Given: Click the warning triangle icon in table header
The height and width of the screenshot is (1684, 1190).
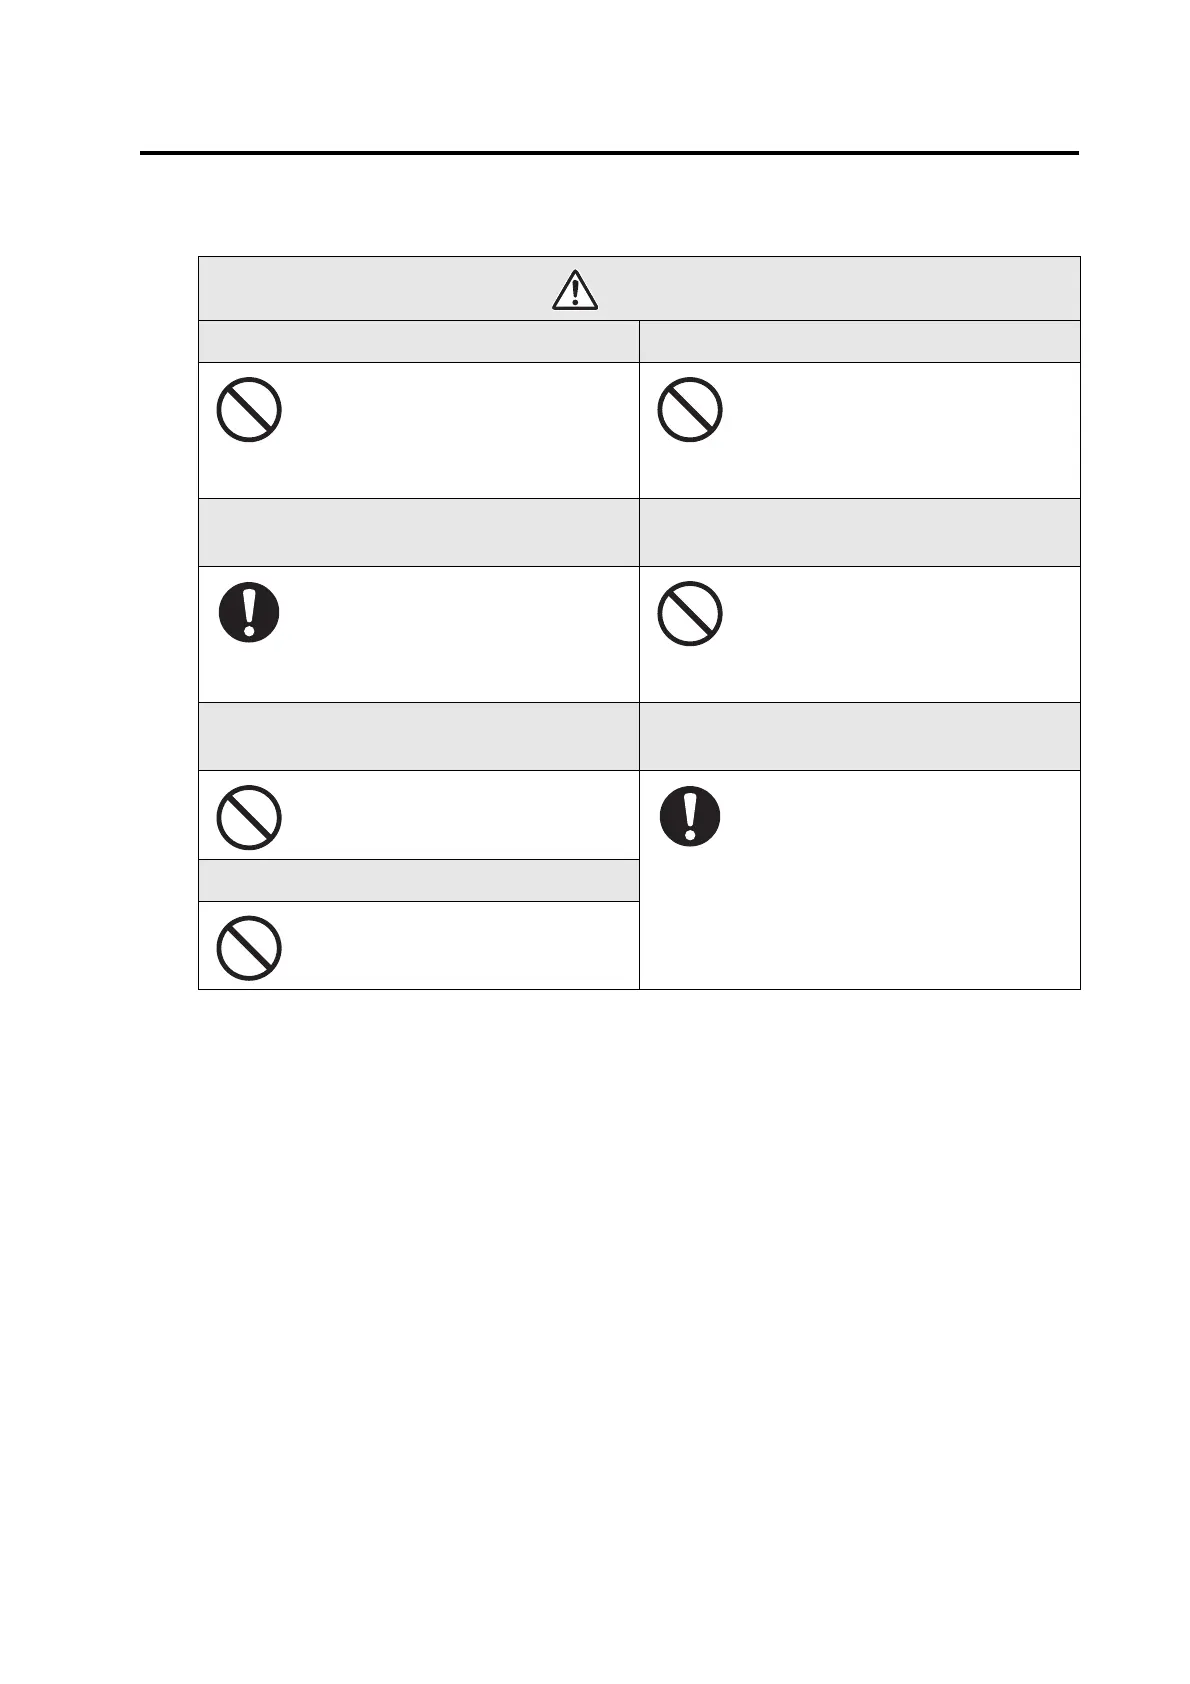Looking at the screenshot, I should (575, 290).
